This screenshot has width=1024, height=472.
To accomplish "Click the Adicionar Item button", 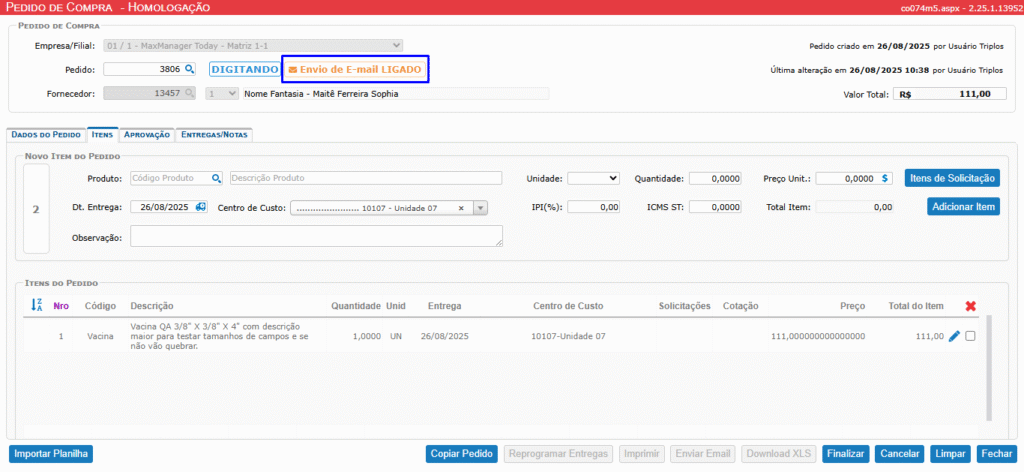I will pyautogui.click(x=963, y=206).
